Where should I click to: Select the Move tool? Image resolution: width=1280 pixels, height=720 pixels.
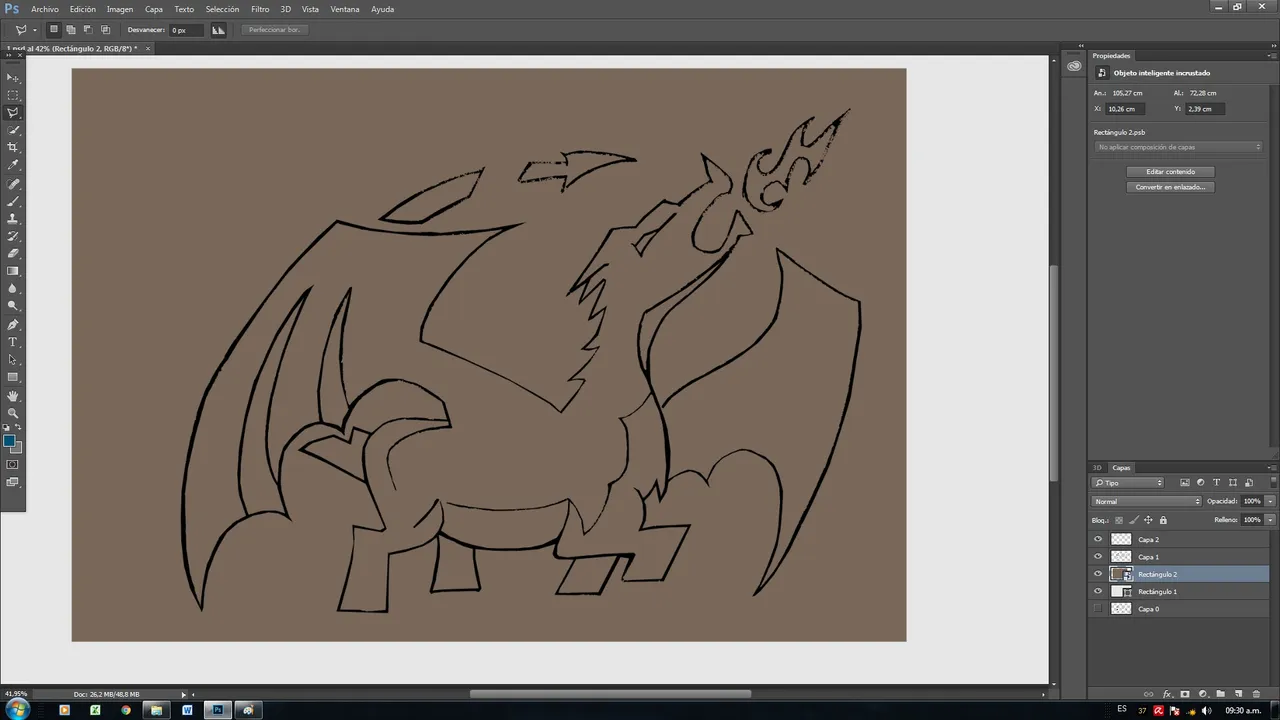pyautogui.click(x=13, y=78)
